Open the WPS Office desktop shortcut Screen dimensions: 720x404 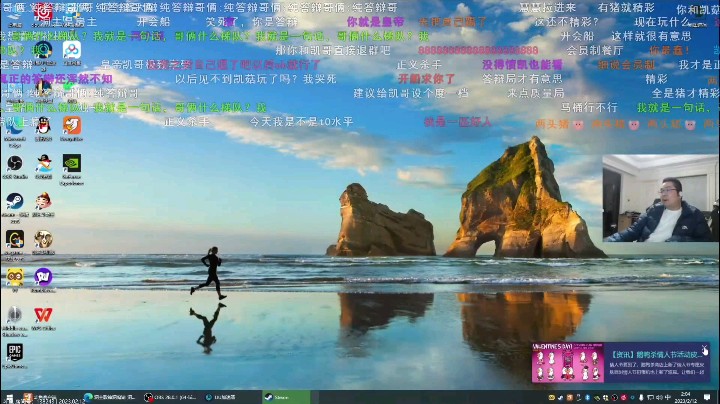(x=43, y=318)
